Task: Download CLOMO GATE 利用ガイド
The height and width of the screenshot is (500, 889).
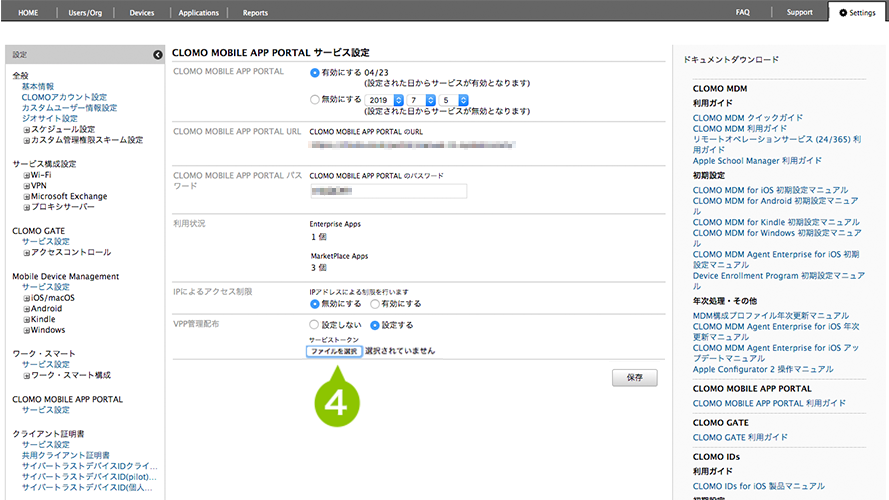Action: coord(740,438)
